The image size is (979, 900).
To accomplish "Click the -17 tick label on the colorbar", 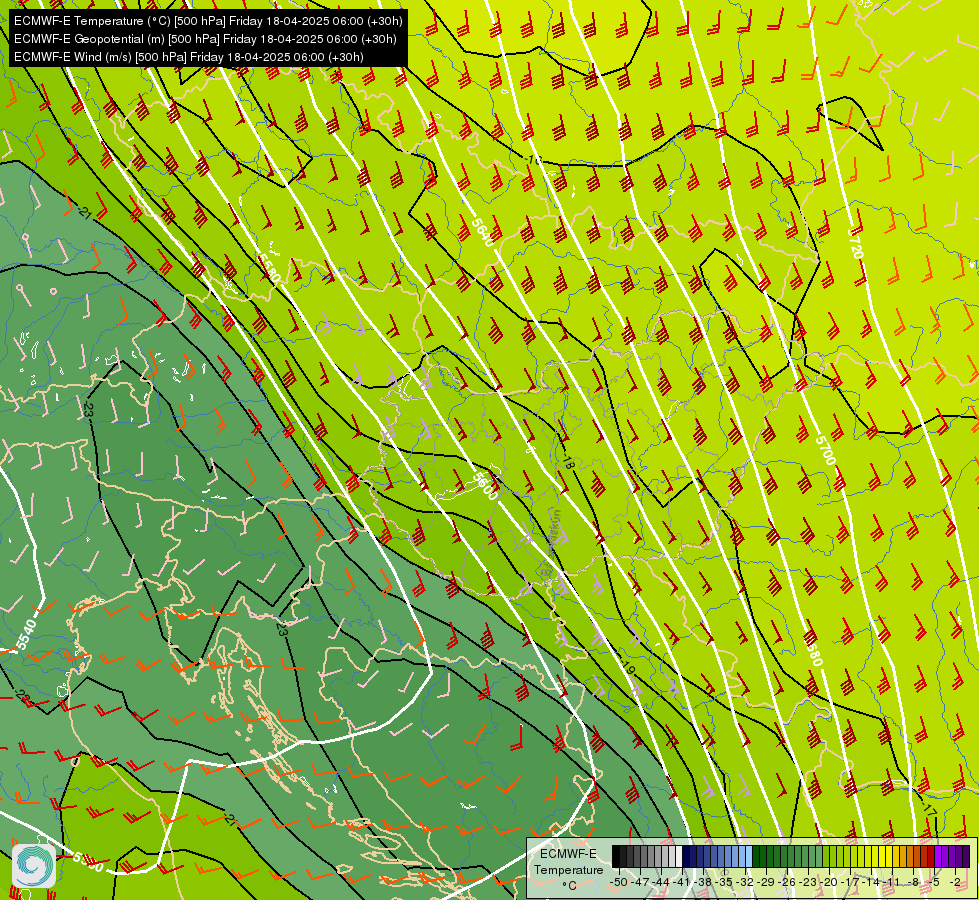I will (x=850, y=882).
